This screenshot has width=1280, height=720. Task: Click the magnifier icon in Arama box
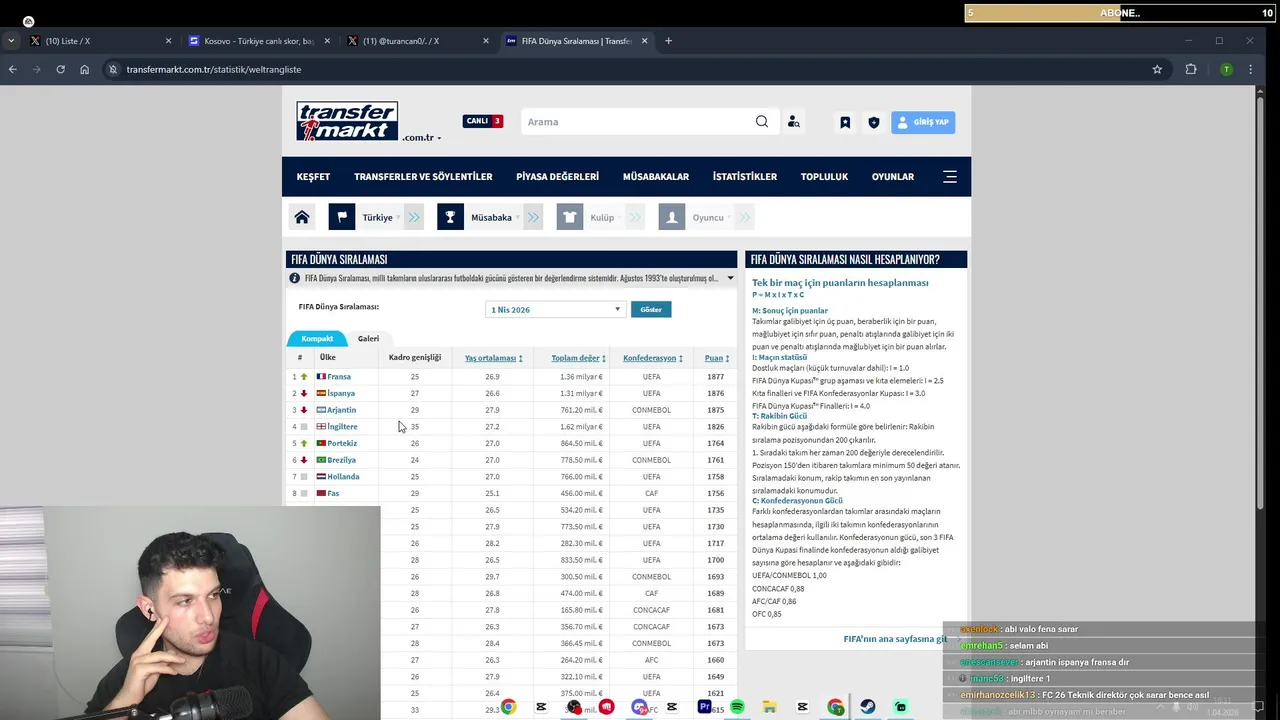tap(762, 122)
